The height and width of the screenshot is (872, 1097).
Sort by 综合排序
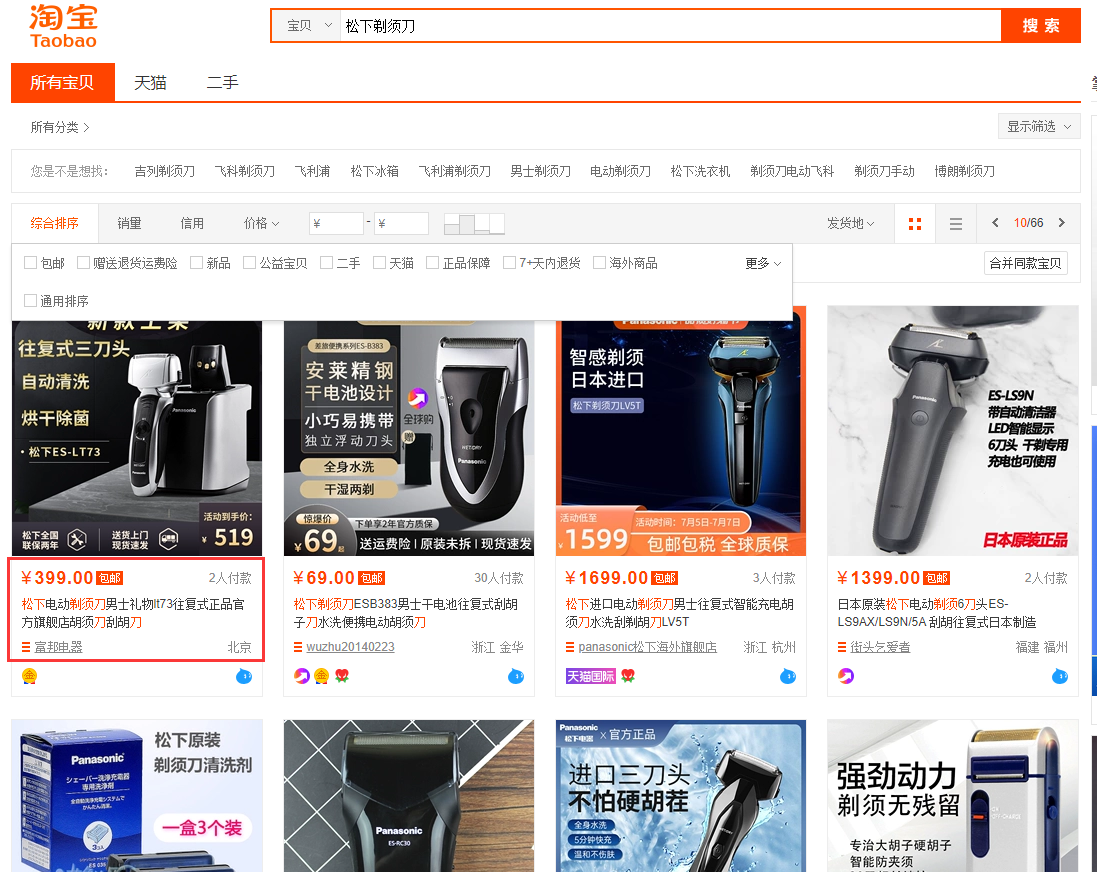point(55,223)
